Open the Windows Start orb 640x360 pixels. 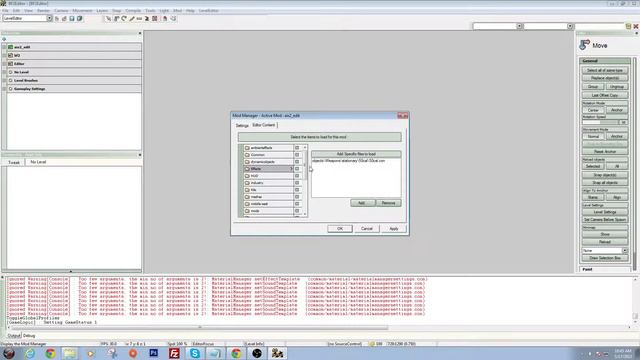tap(9, 353)
